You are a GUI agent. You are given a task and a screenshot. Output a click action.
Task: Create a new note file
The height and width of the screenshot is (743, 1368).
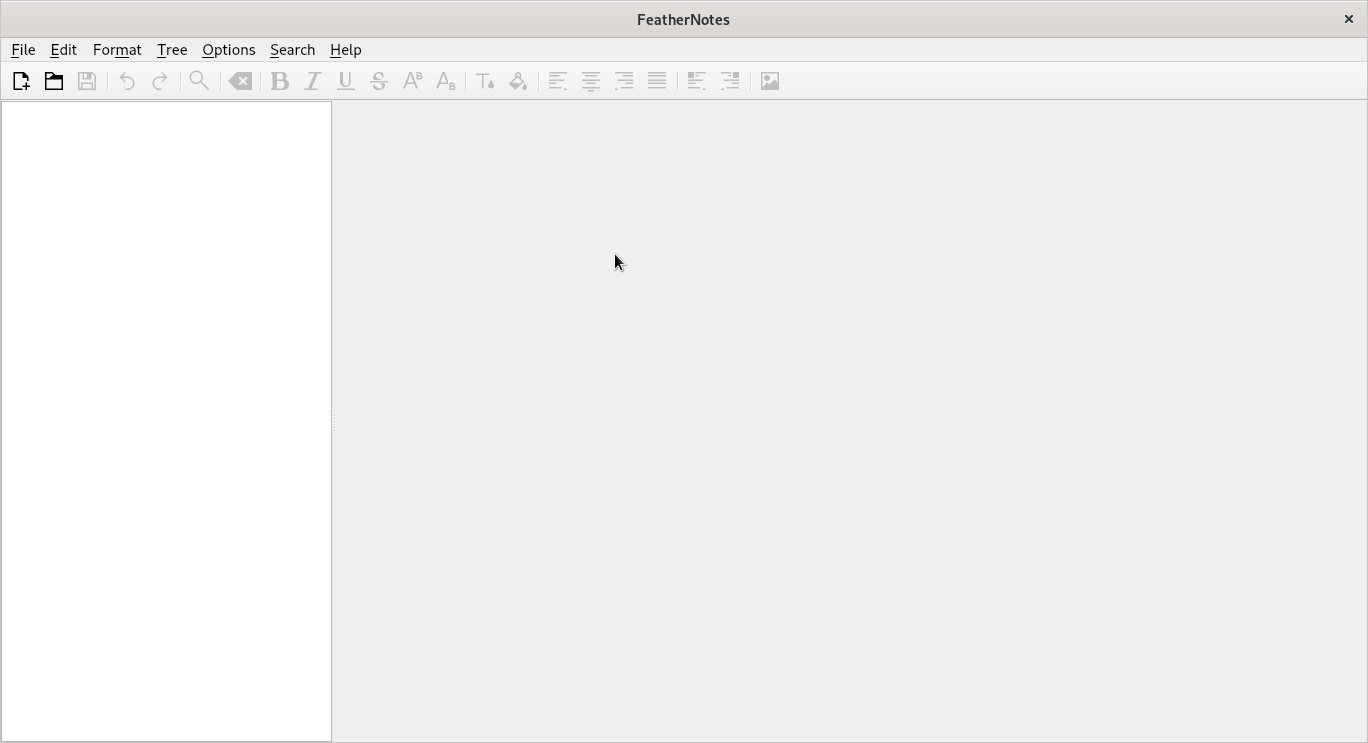click(x=21, y=81)
